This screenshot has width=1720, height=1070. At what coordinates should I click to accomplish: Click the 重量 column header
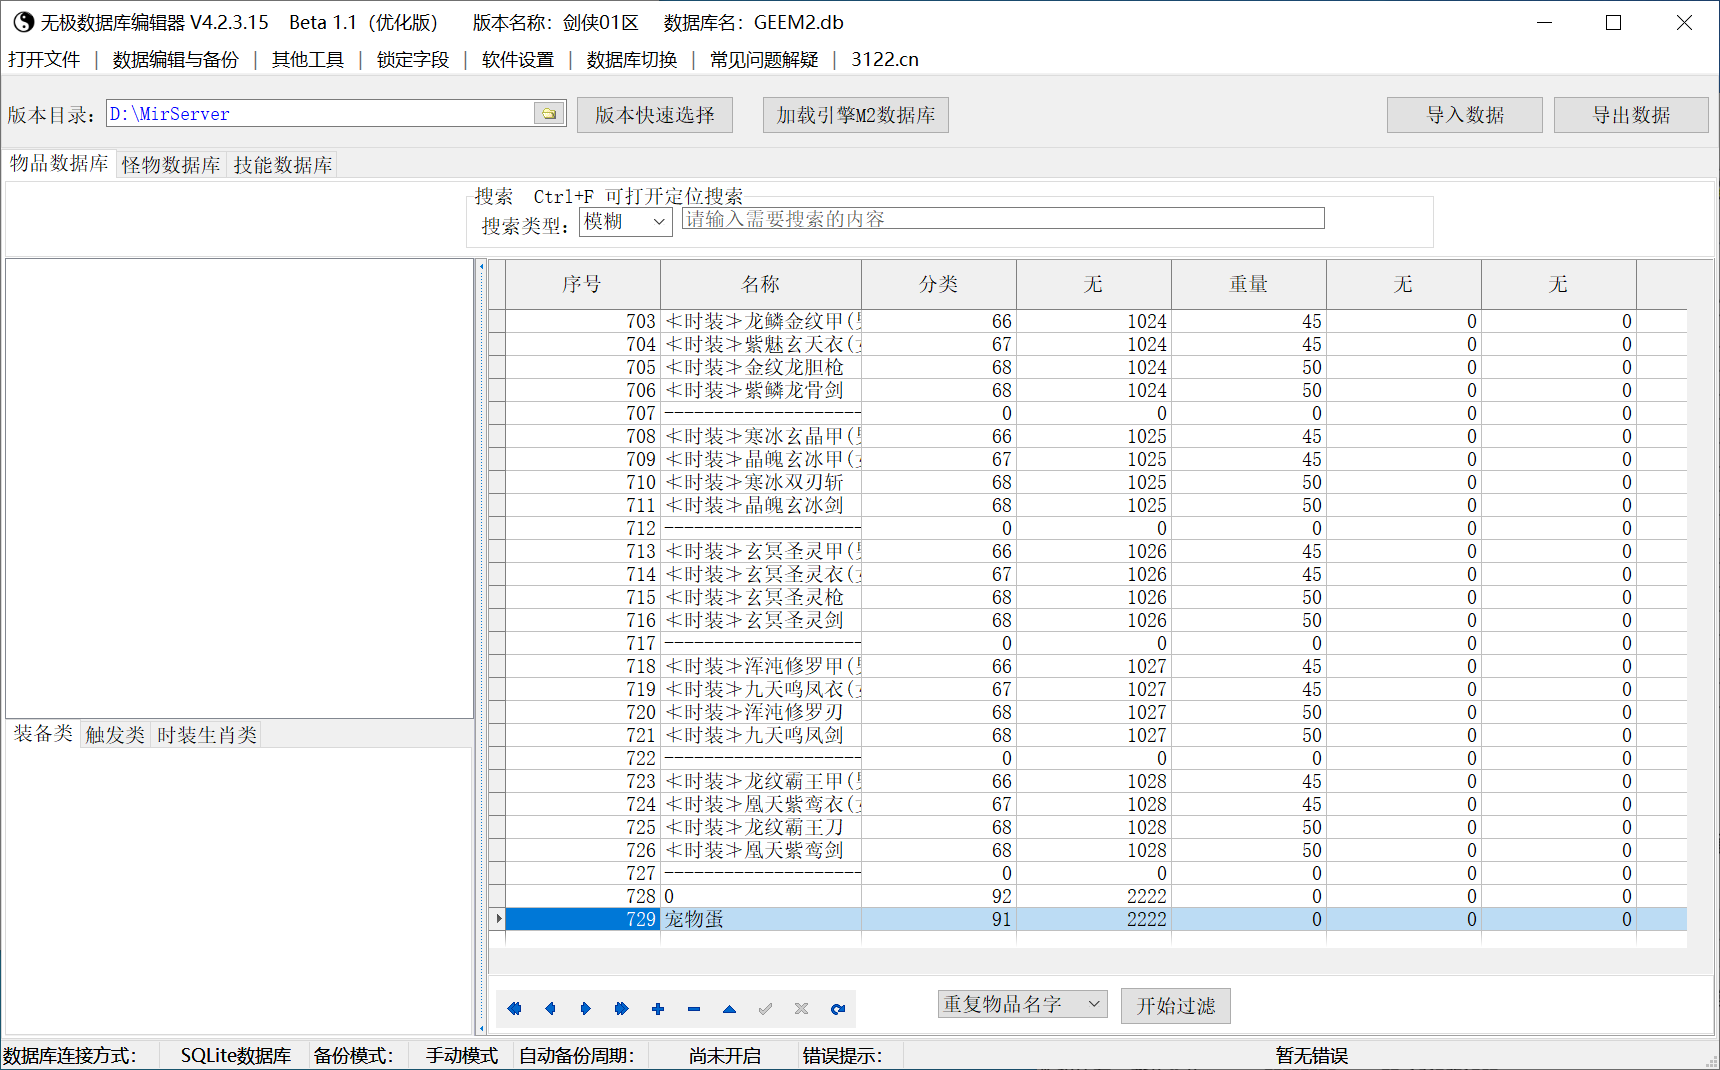pyautogui.click(x=1249, y=284)
